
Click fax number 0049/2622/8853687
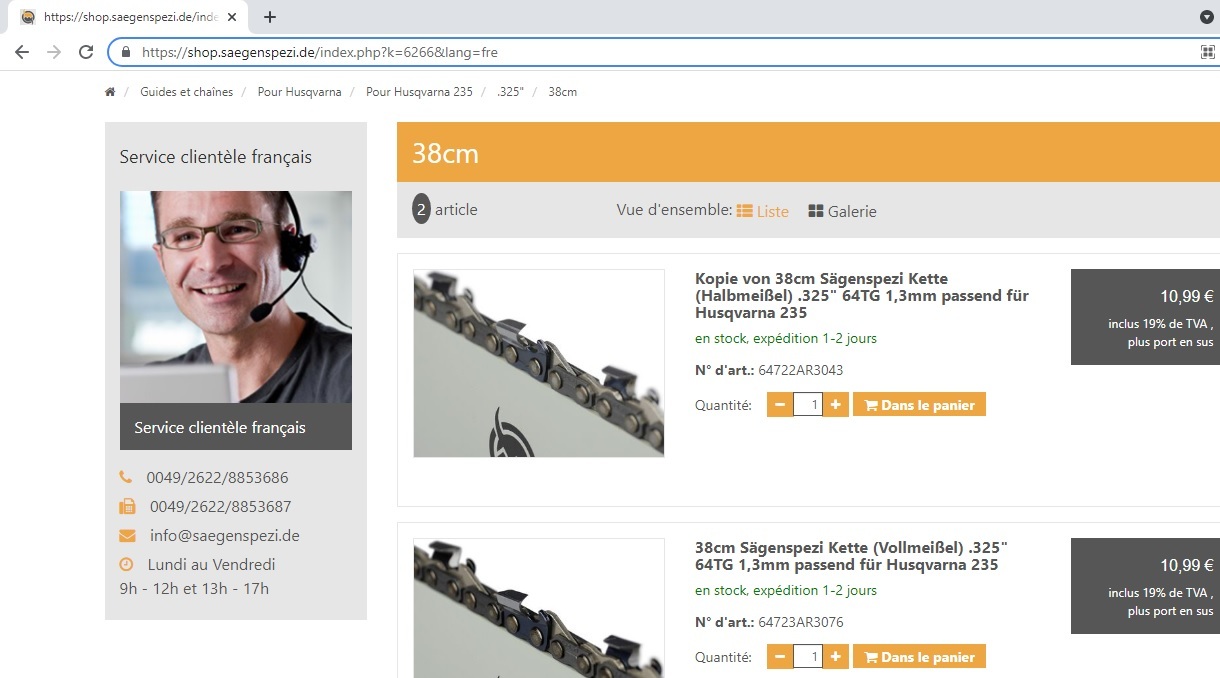tap(220, 507)
